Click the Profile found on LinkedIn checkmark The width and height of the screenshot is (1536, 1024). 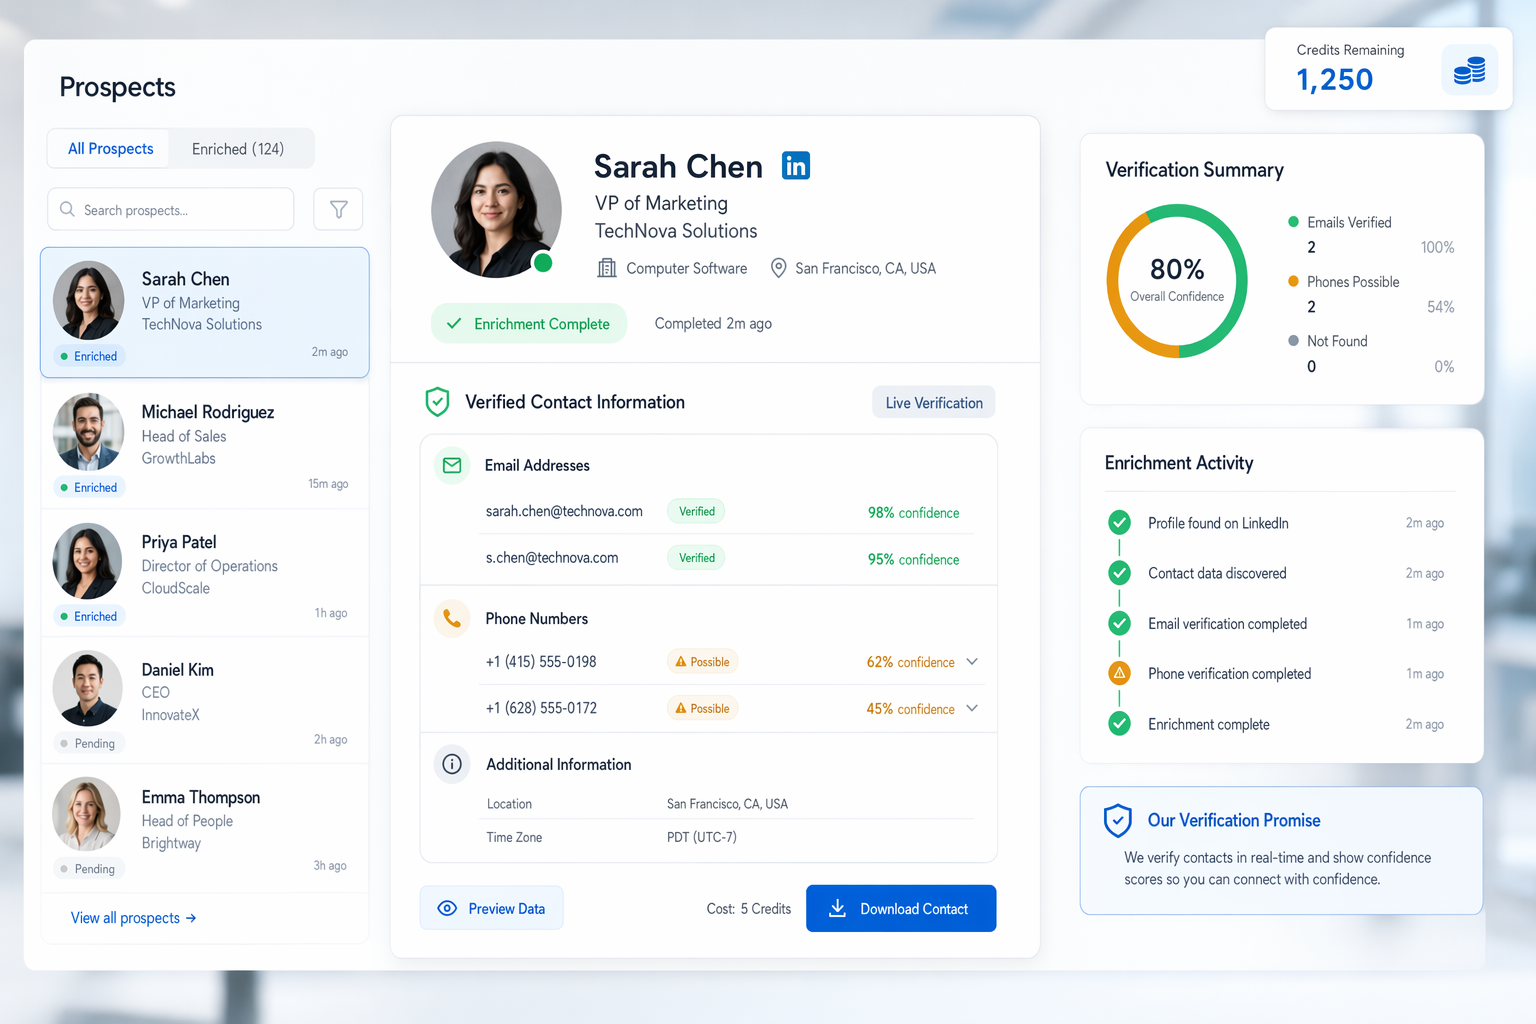click(1120, 522)
